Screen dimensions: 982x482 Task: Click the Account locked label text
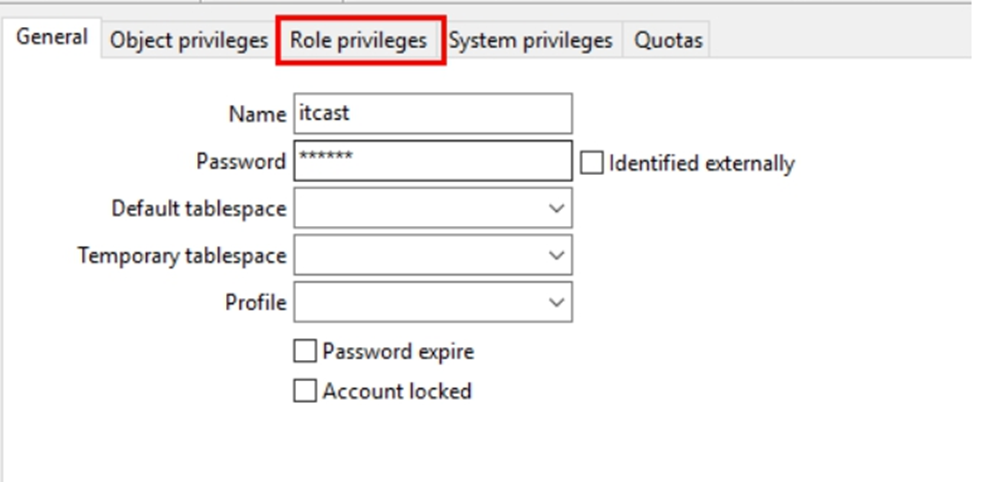click(x=397, y=391)
